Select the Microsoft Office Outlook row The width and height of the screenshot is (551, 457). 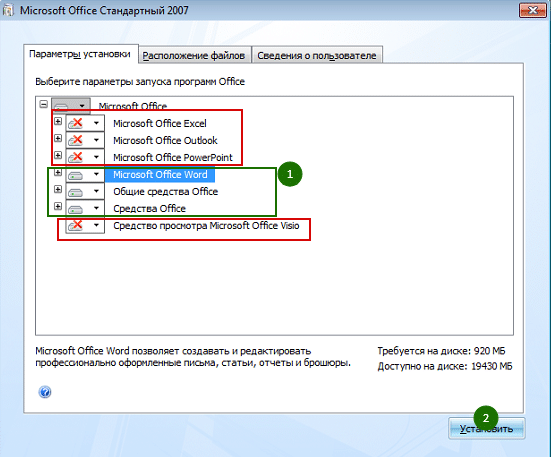165,140
